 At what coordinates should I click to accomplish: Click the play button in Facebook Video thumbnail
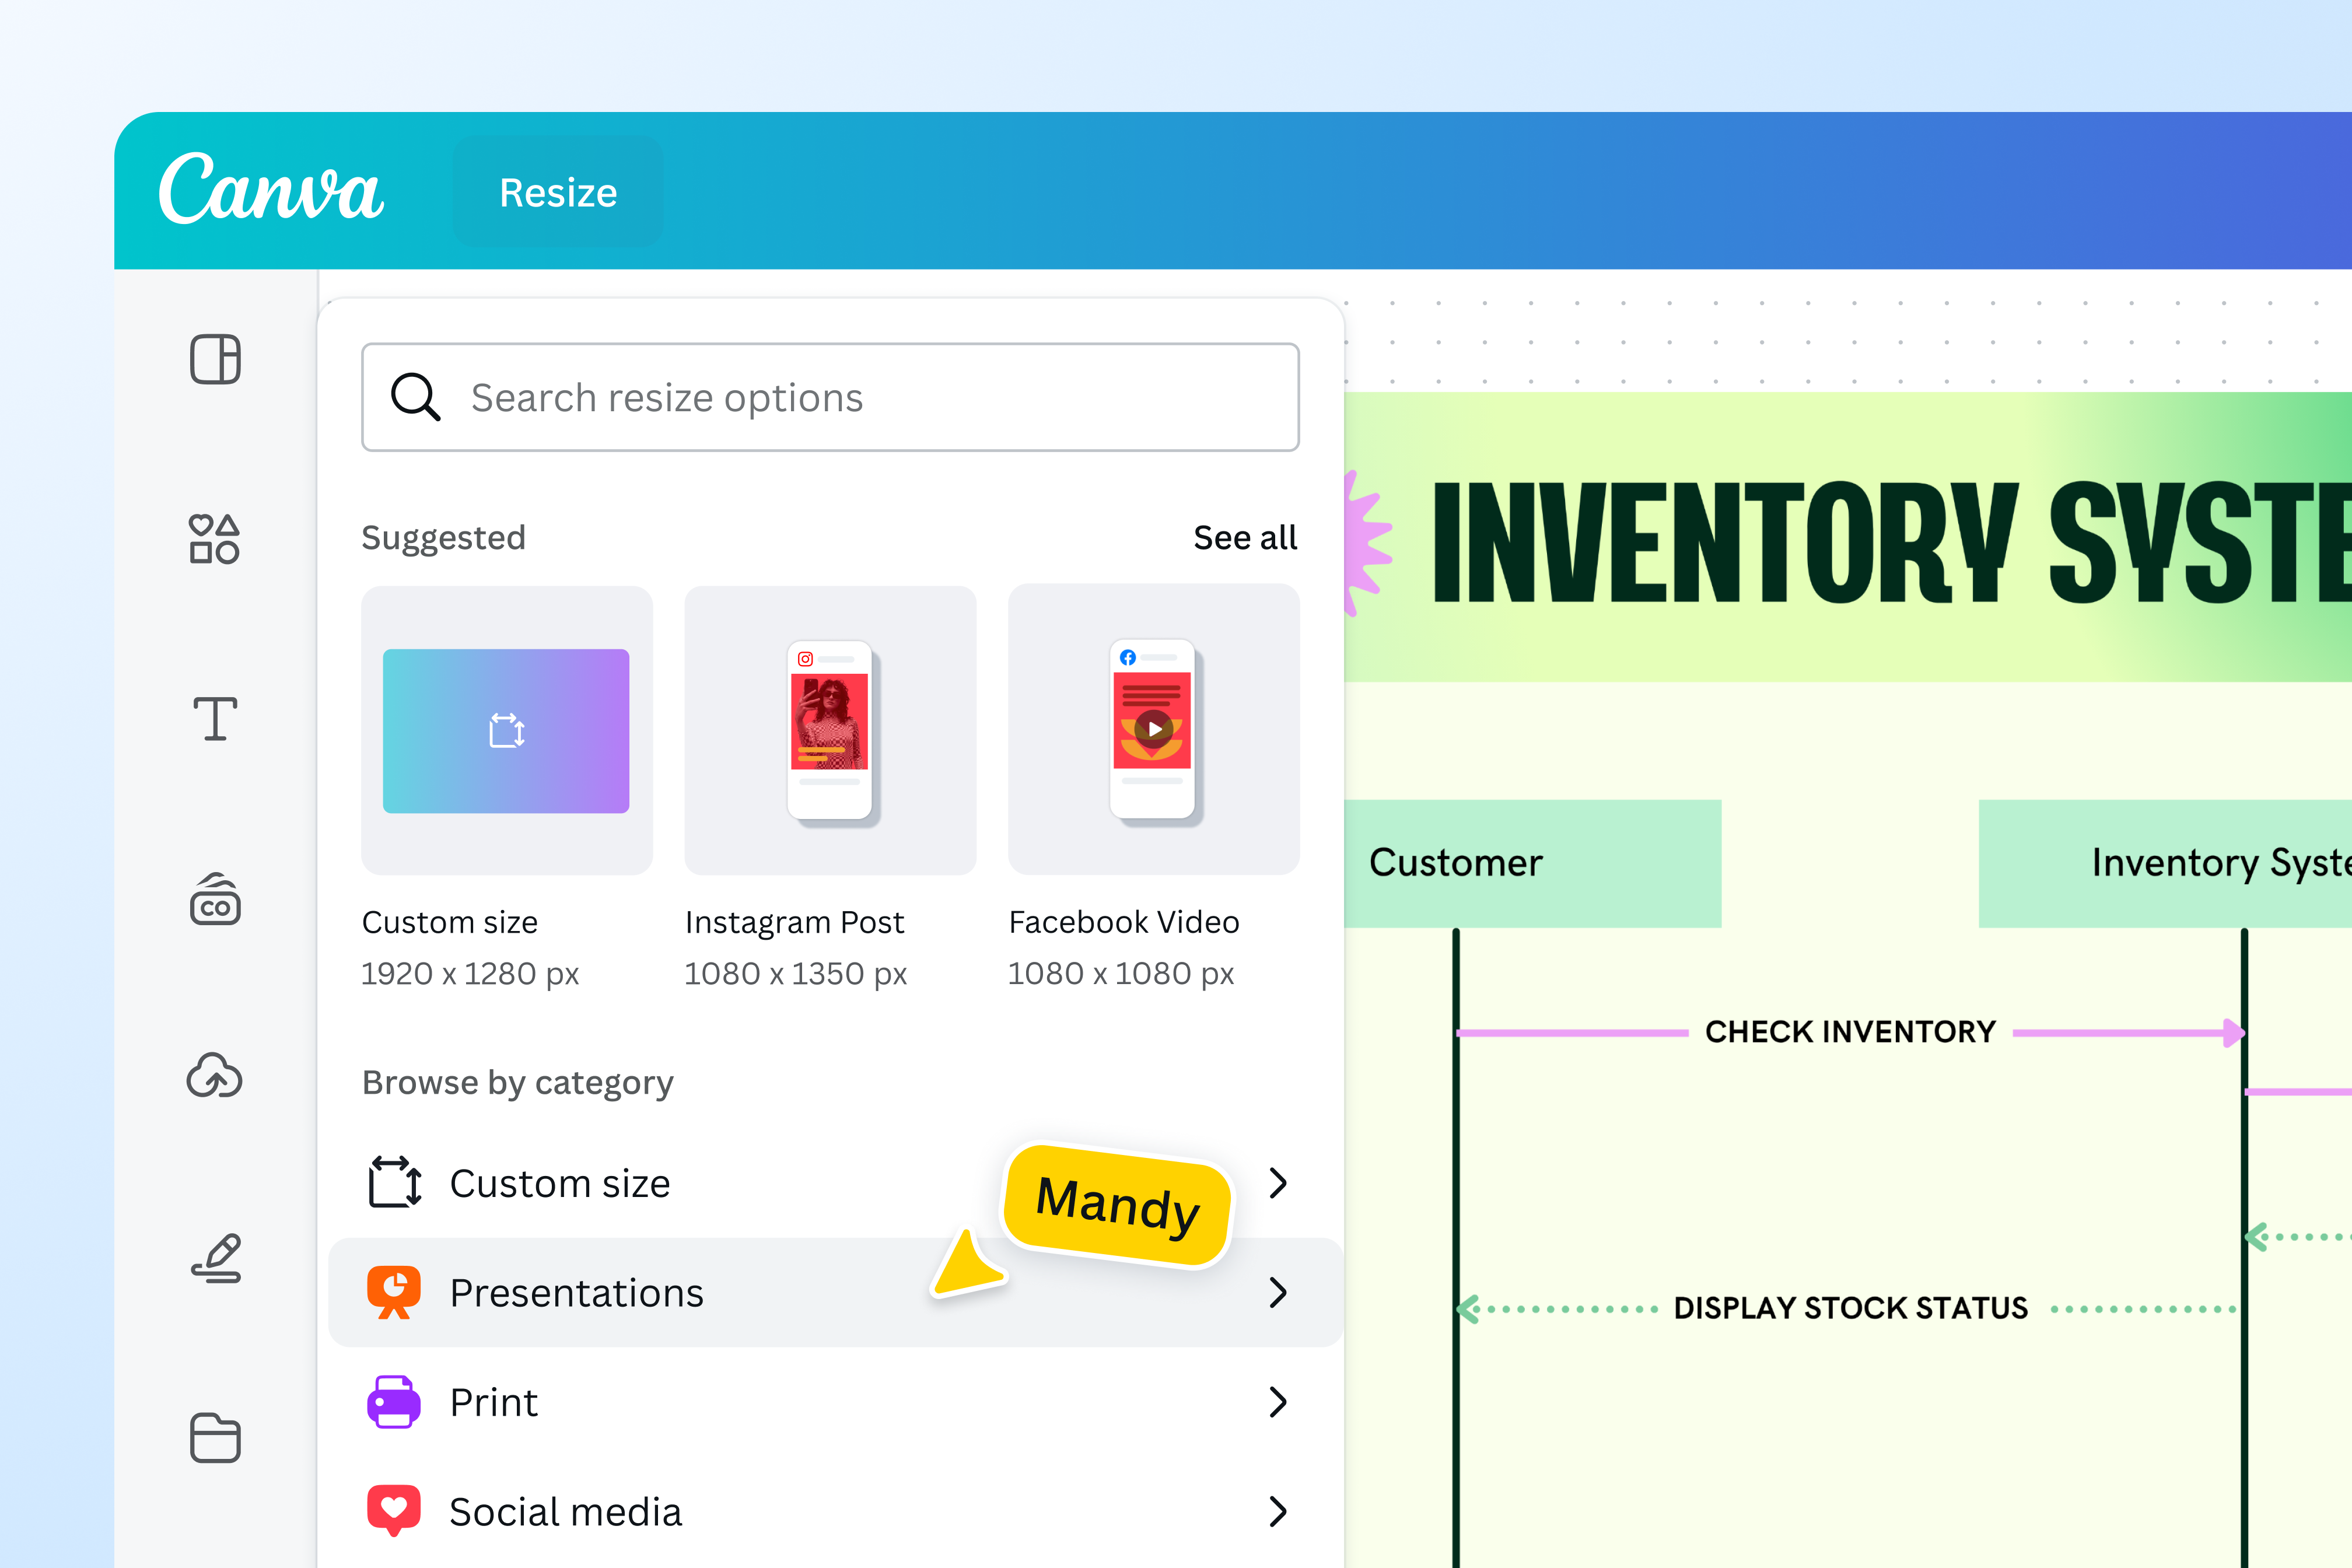(1154, 729)
